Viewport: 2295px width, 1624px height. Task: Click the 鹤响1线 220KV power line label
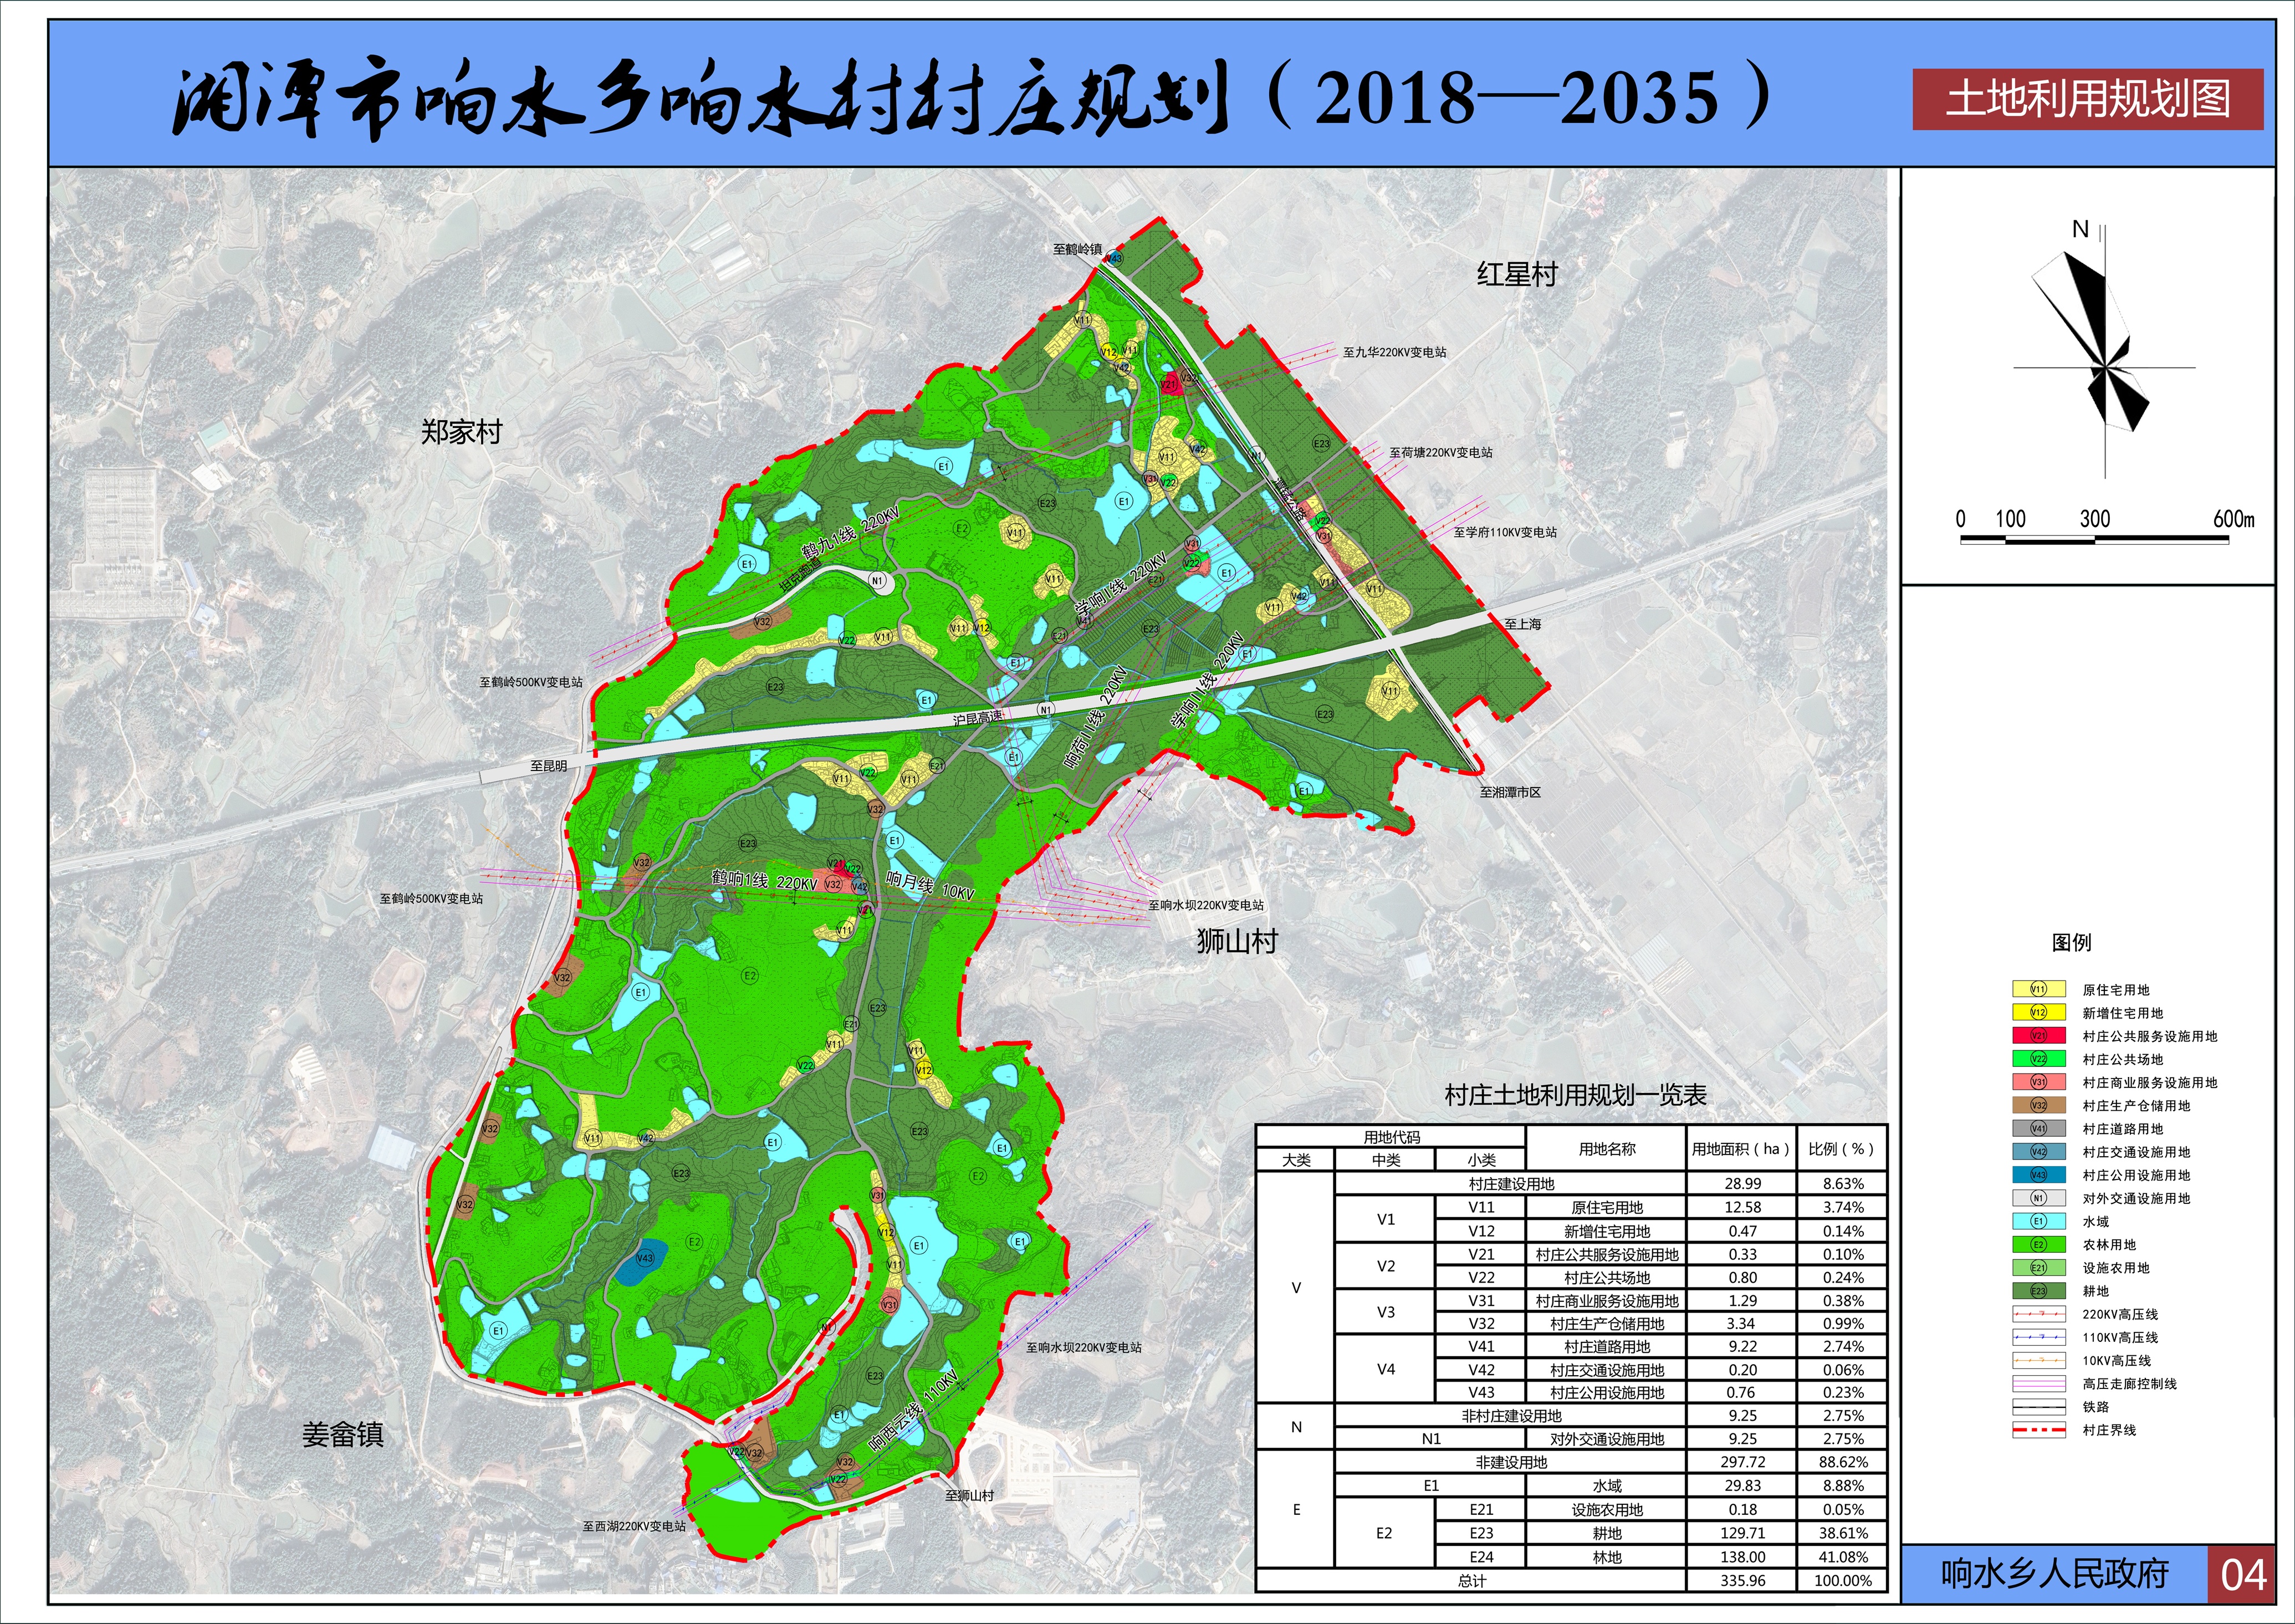764,880
